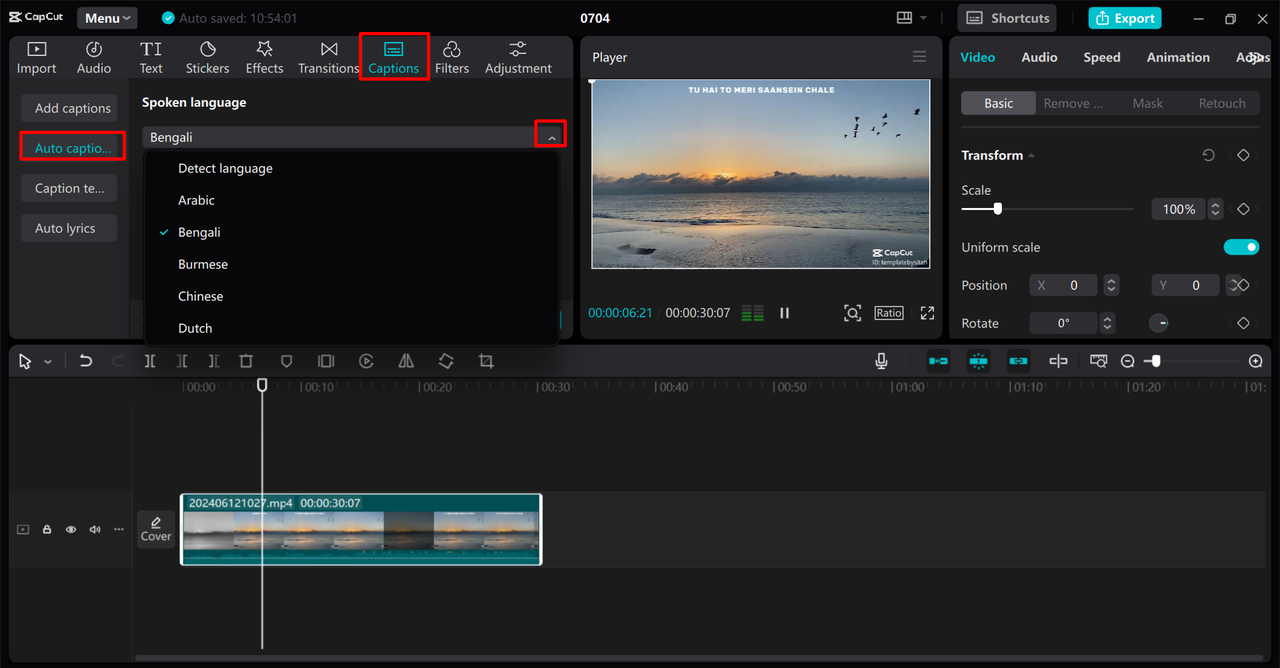The height and width of the screenshot is (668, 1280).
Task: Zoom in on the timeline
Action: click(x=1256, y=361)
